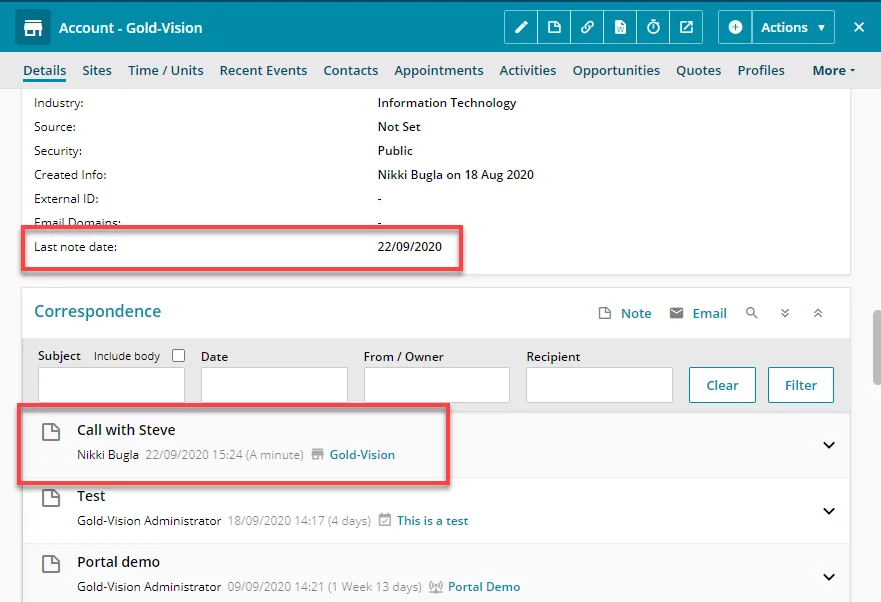This screenshot has width=881, height=602.
Task: Click the account storefront icon in header
Action: (33, 28)
